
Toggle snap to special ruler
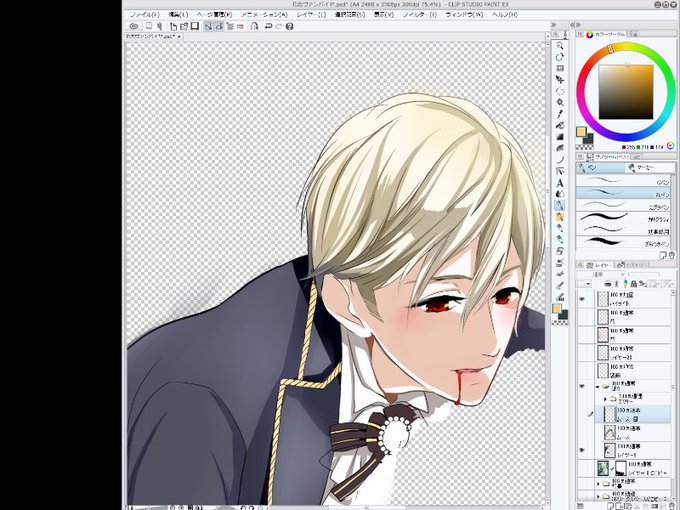219,26
